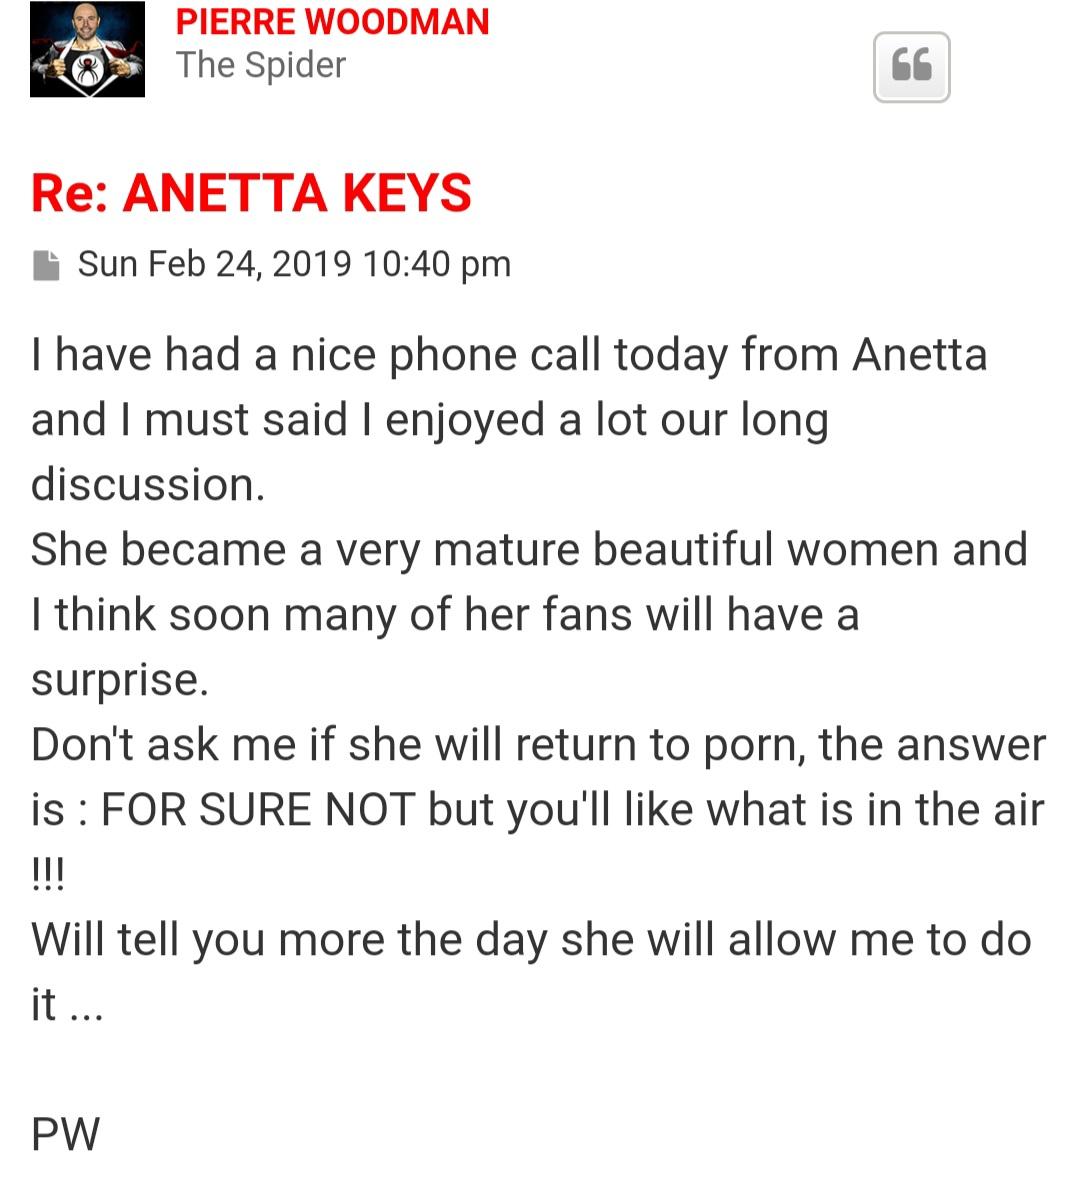The image size is (1080, 1197).
Task: Click the post timestamp Sun Feb 24, 2019
Action: coord(215,264)
